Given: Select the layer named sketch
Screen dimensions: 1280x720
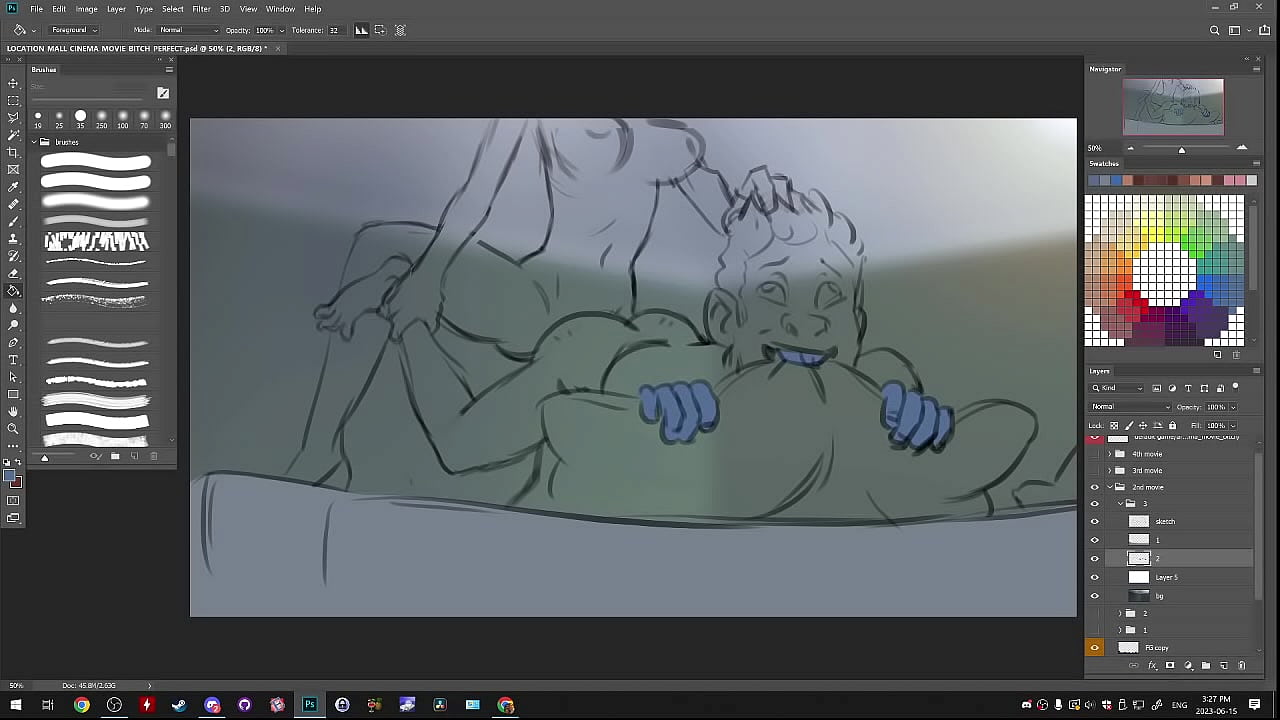Looking at the screenshot, I should pos(1190,521).
